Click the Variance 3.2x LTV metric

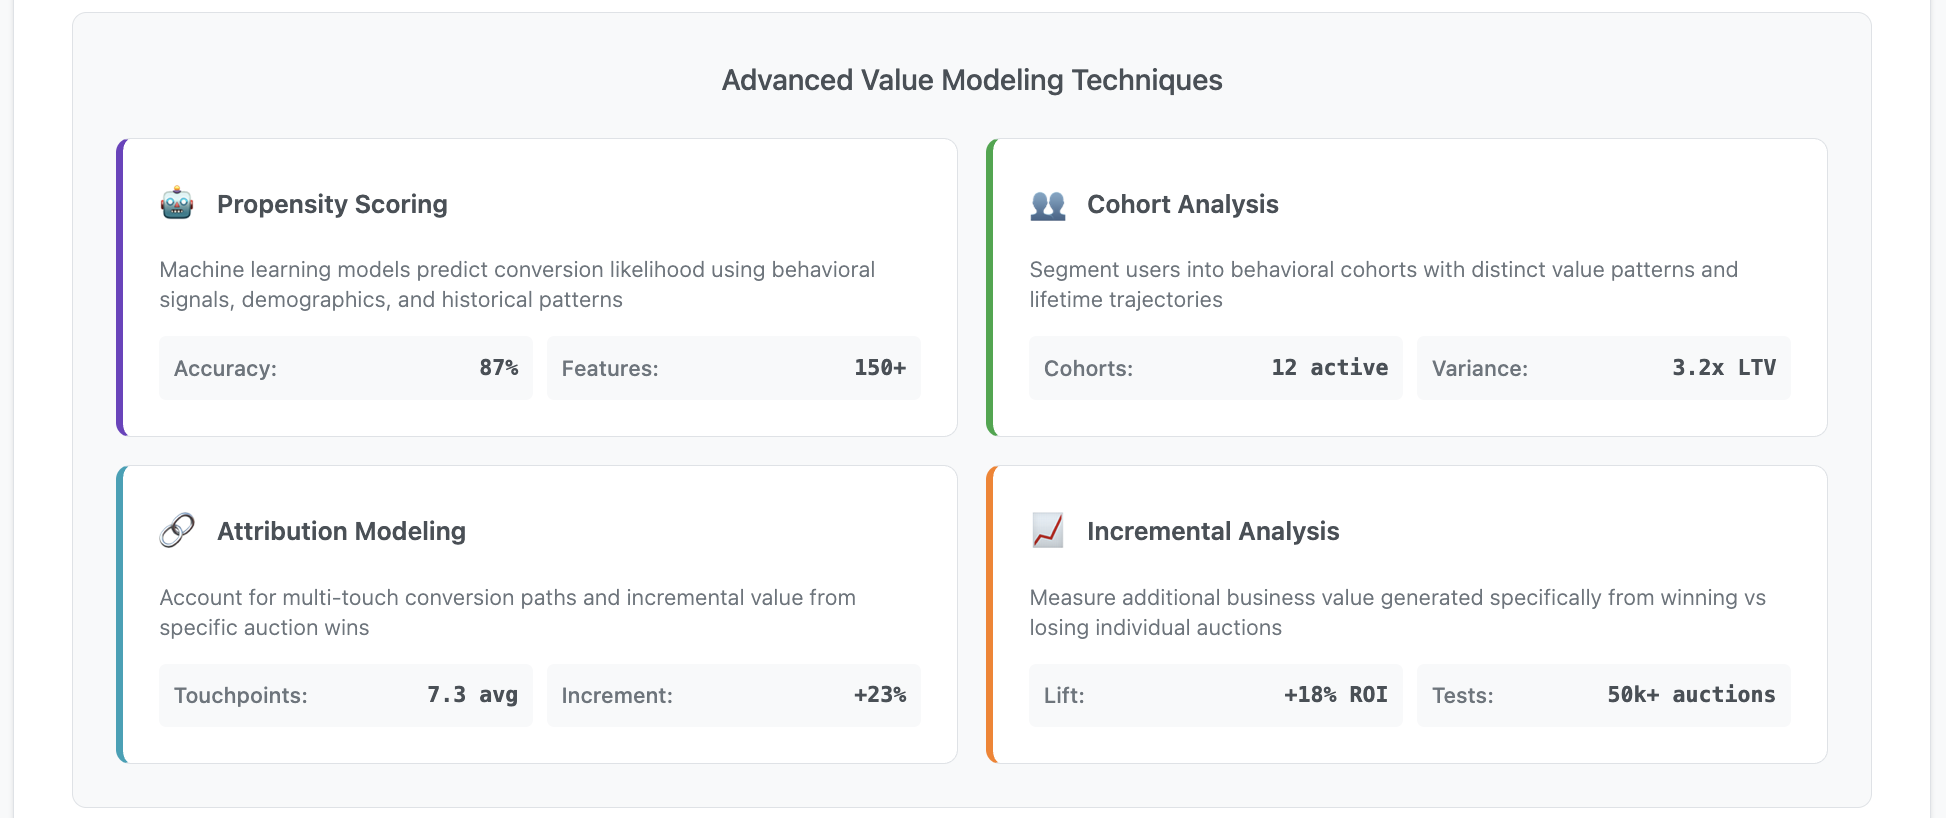[1603, 368]
